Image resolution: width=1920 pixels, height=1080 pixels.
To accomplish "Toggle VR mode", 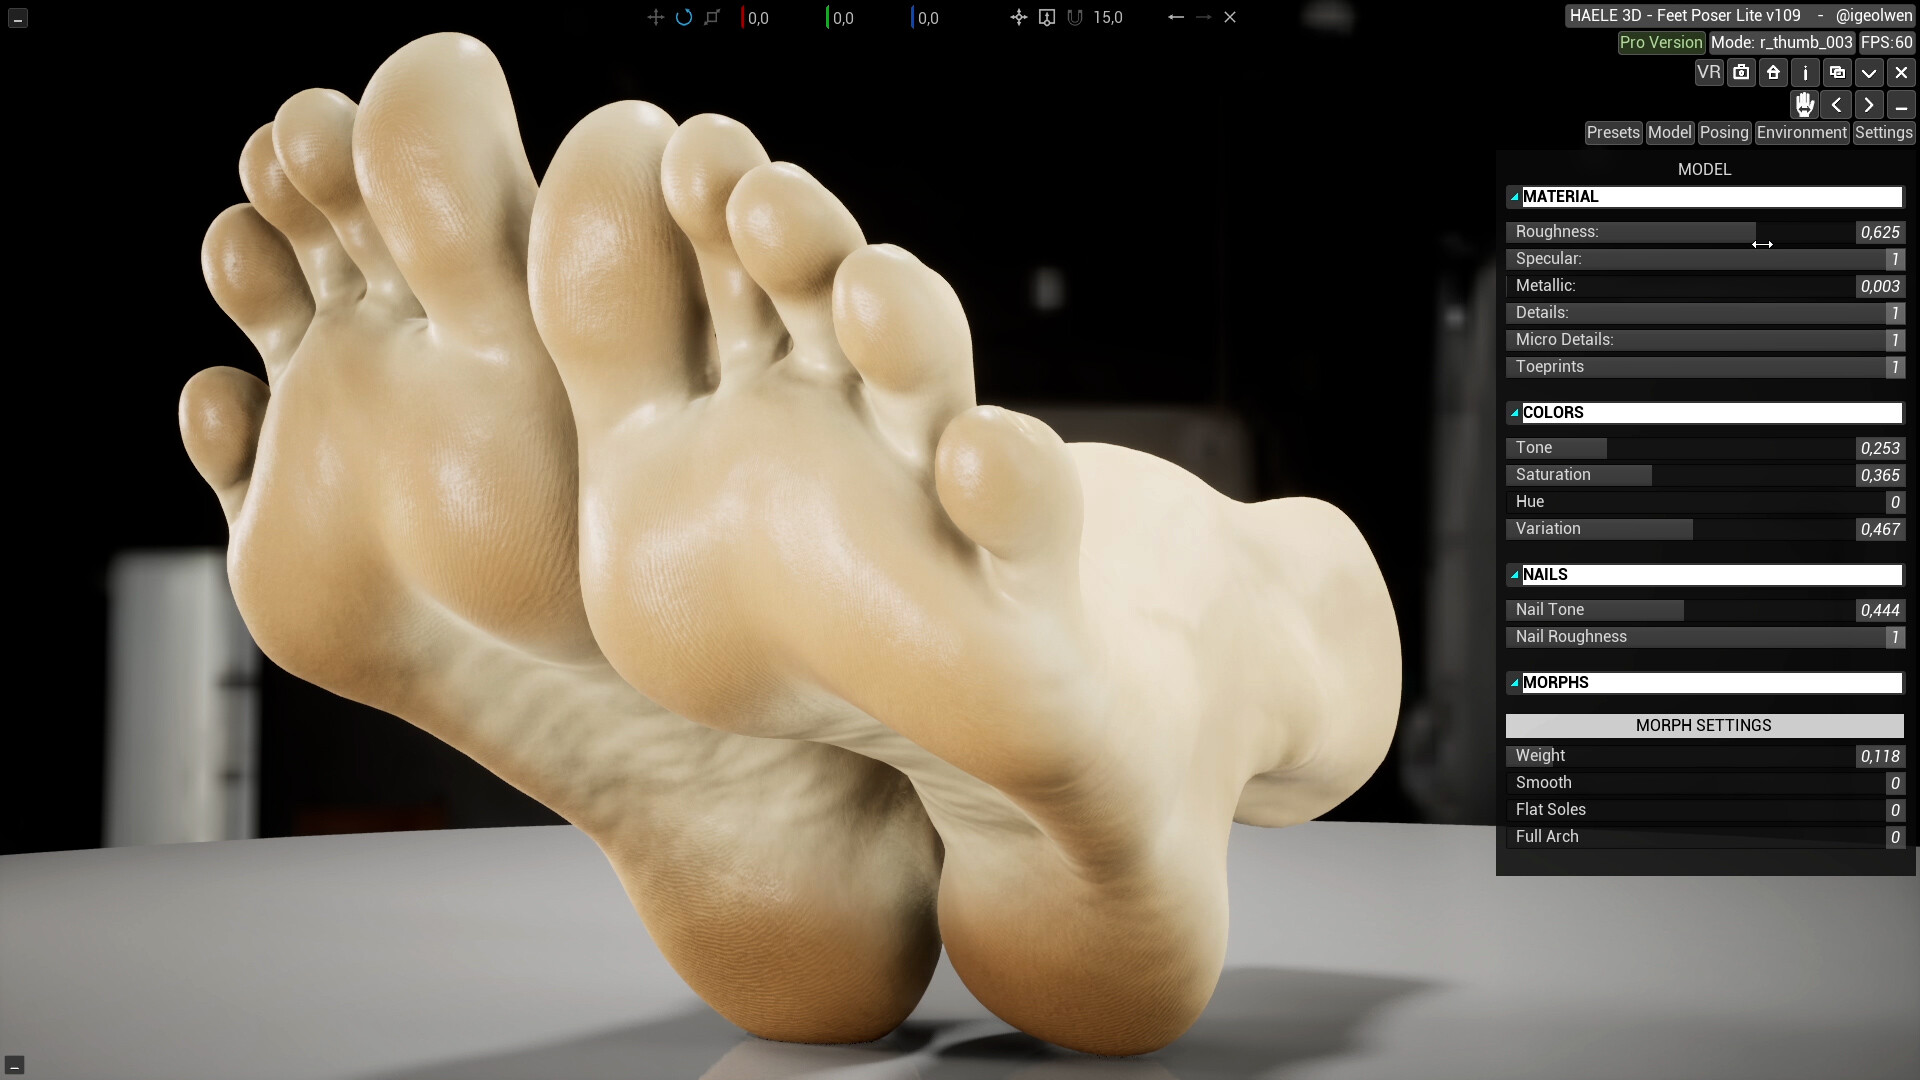I will (1709, 72).
